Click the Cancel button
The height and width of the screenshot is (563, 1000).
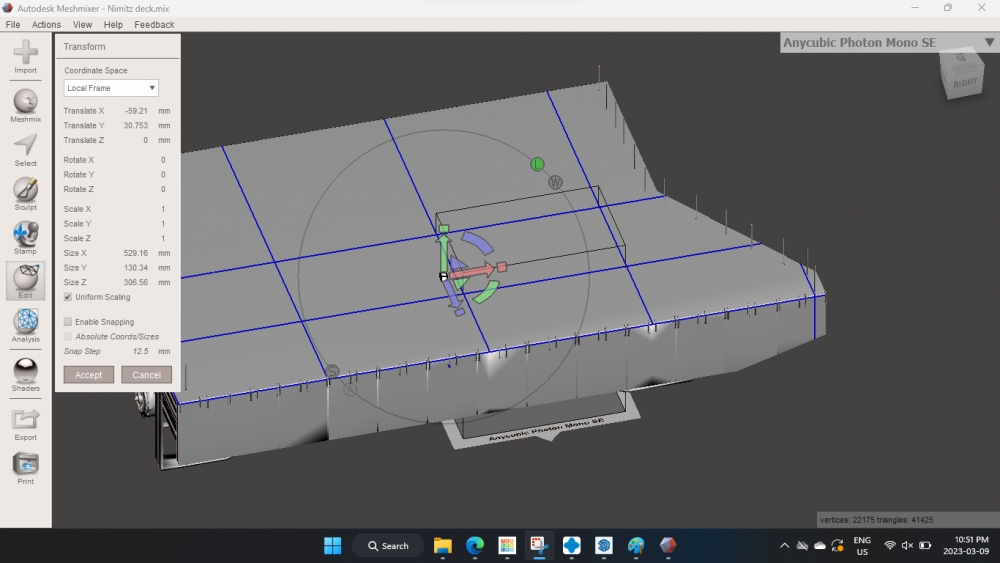(147, 375)
